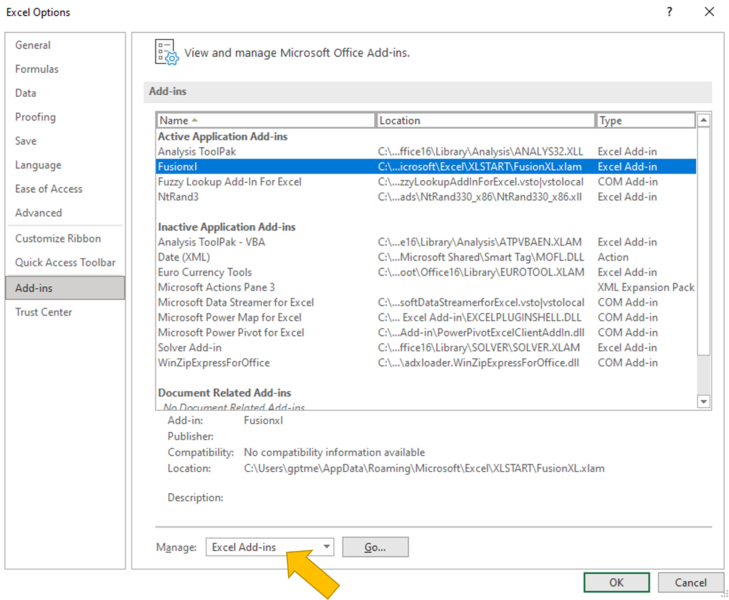Viewport: 729px width, 600px height.
Task: Switch to the Formulas category
Action: (37, 69)
